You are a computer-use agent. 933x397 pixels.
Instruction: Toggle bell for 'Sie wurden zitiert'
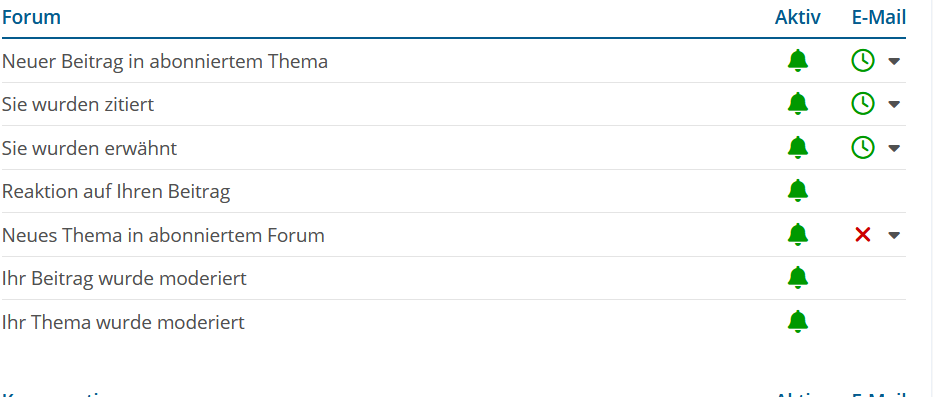[x=798, y=104]
